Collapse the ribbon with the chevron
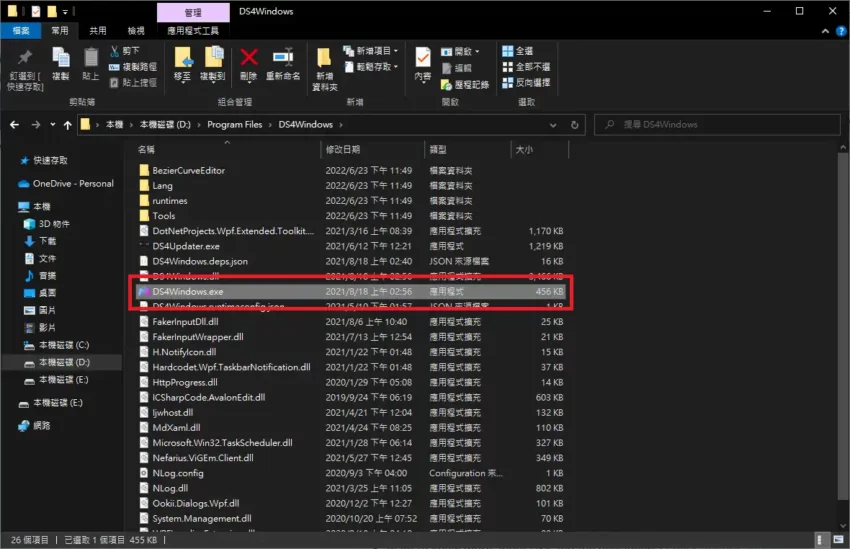Screen dimensions: 850x549 tap(825, 31)
